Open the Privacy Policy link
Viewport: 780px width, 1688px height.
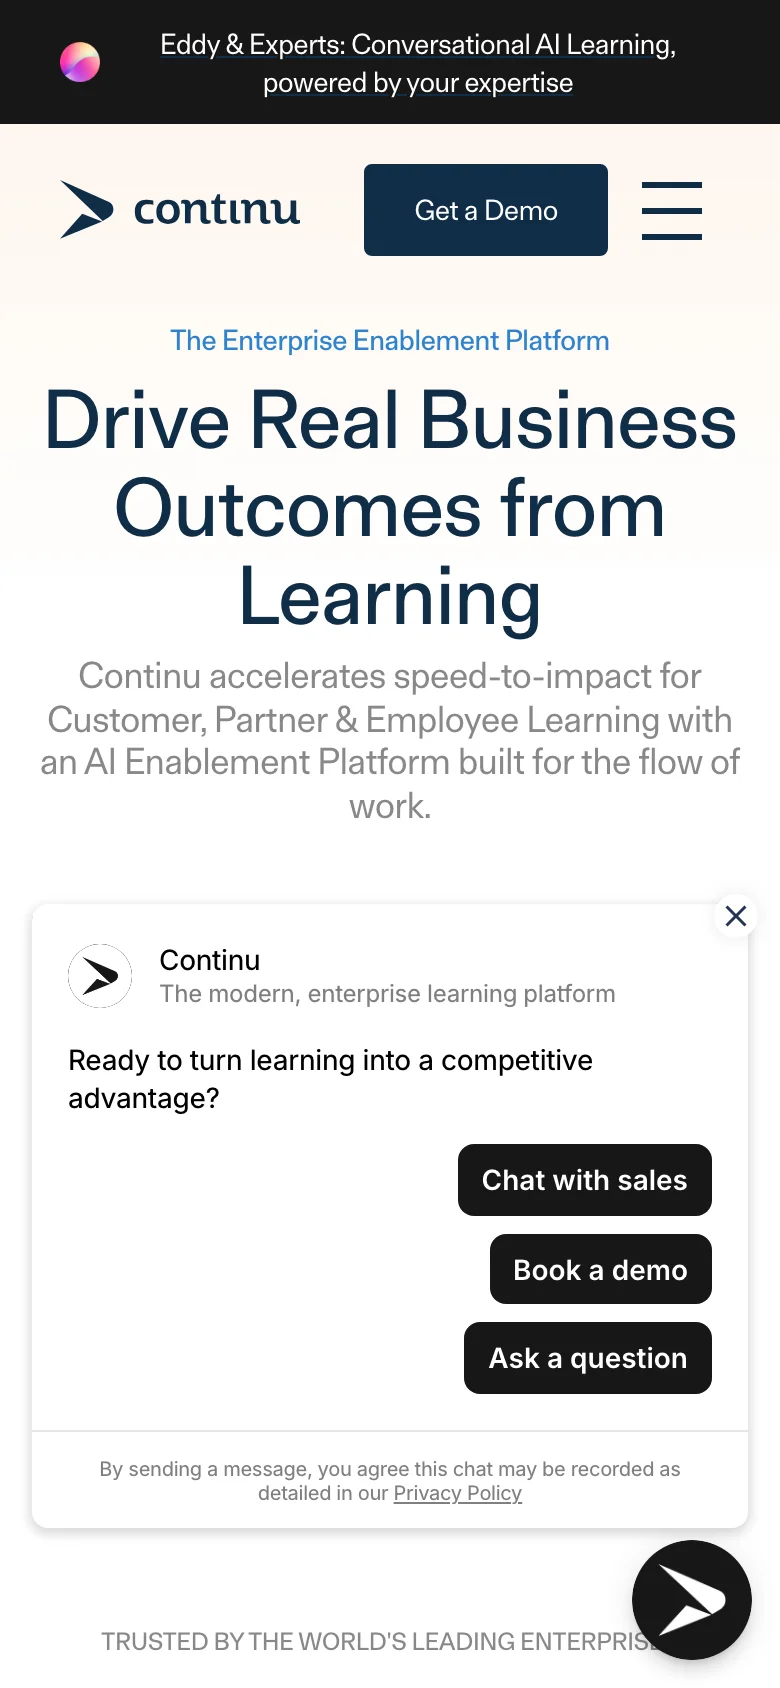click(x=457, y=1493)
